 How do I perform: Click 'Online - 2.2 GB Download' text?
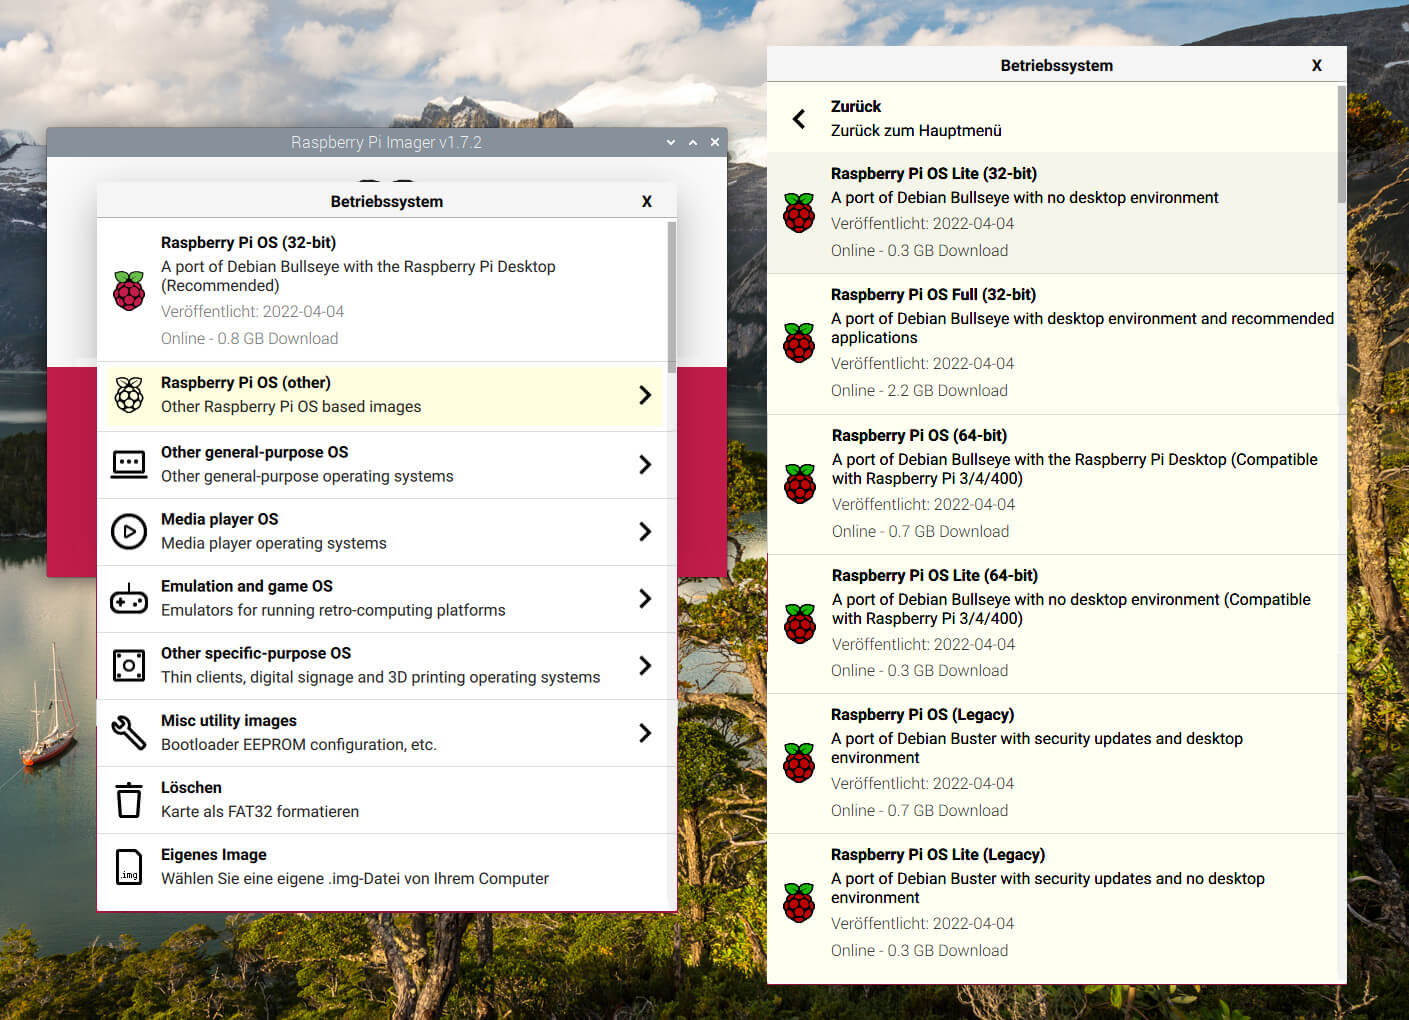(x=919, y=390)
